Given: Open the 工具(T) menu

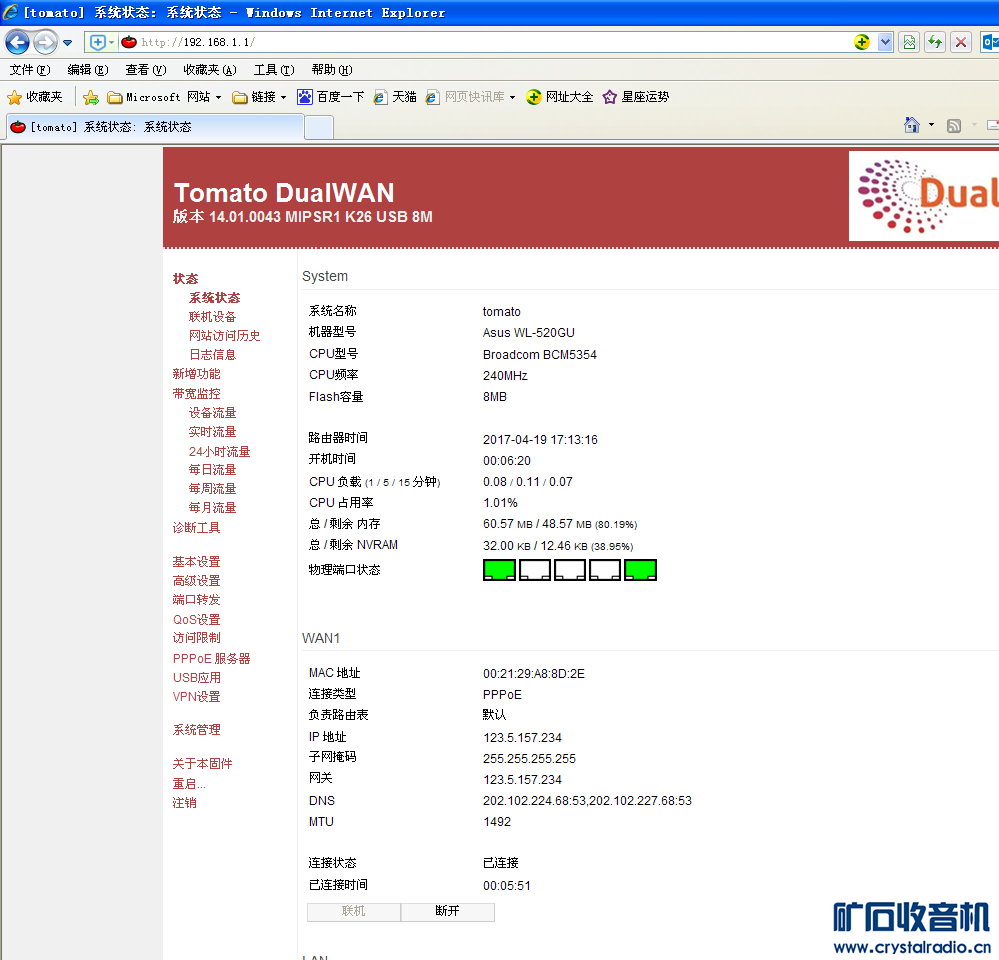Looking at the screenshot, I should (x=274, y=69).
